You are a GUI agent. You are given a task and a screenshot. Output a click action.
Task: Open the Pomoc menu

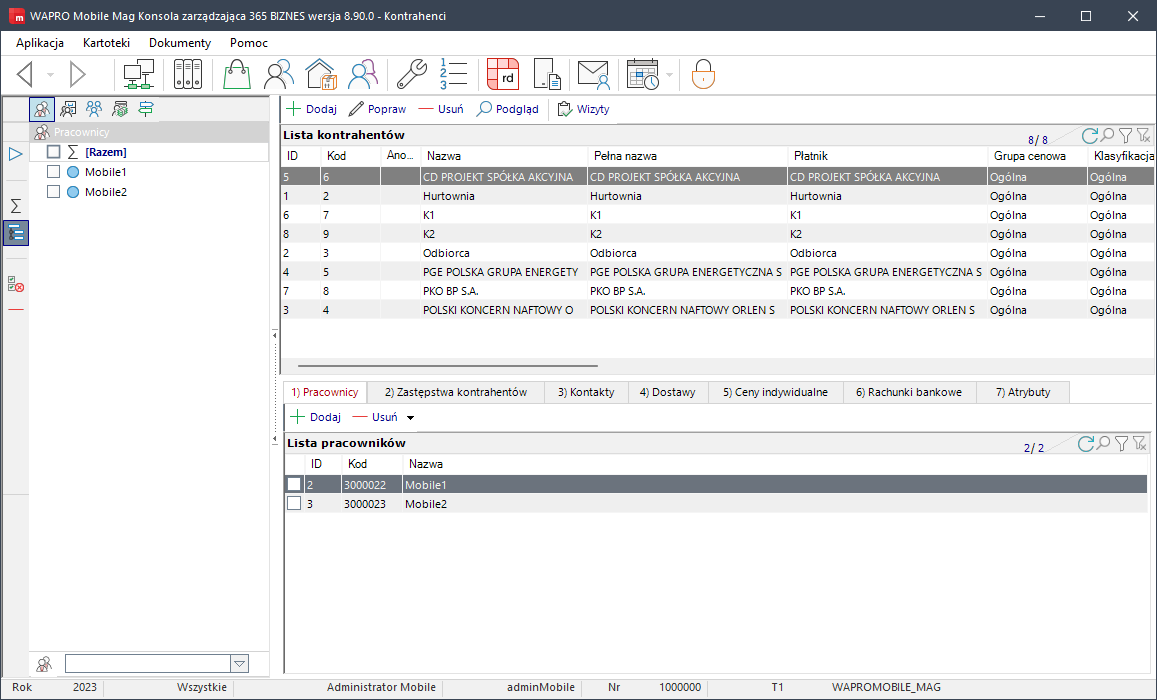pyautogui.click(x=249, y=43)
